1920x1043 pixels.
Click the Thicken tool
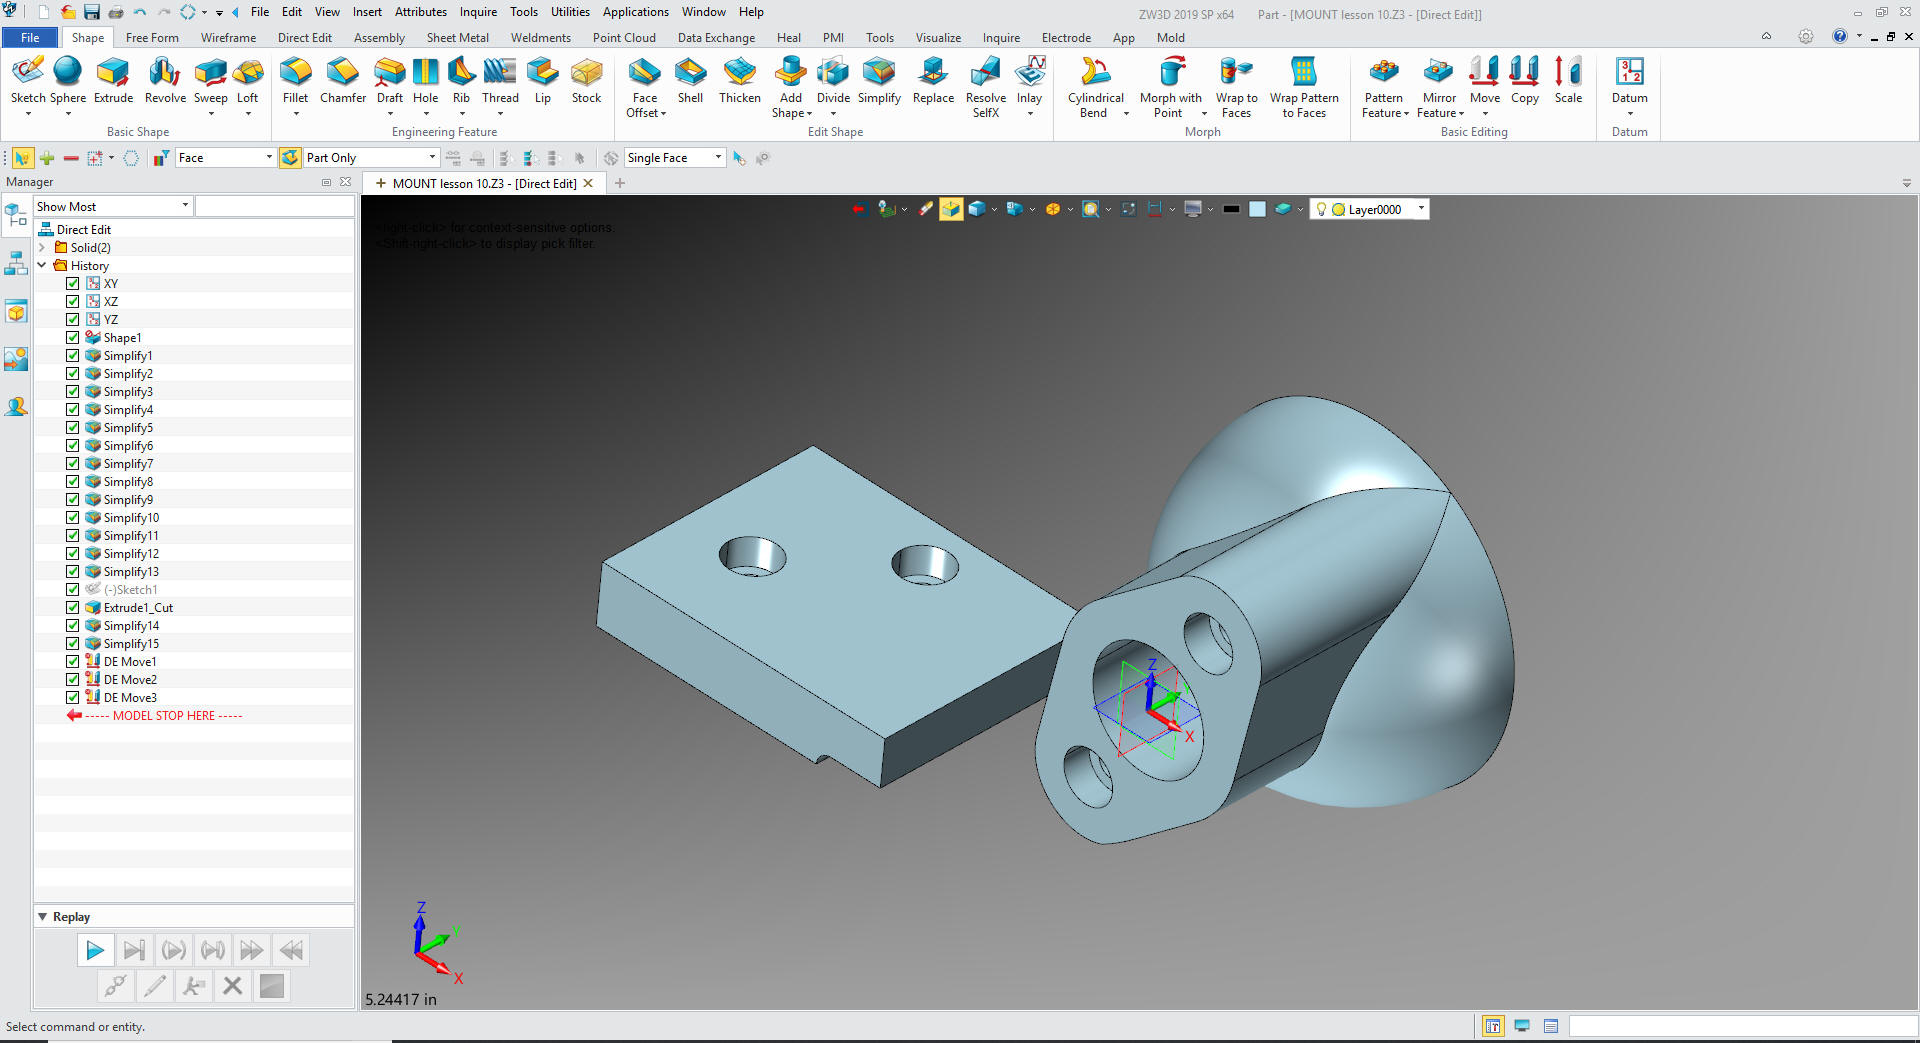(x=740, y=80)
